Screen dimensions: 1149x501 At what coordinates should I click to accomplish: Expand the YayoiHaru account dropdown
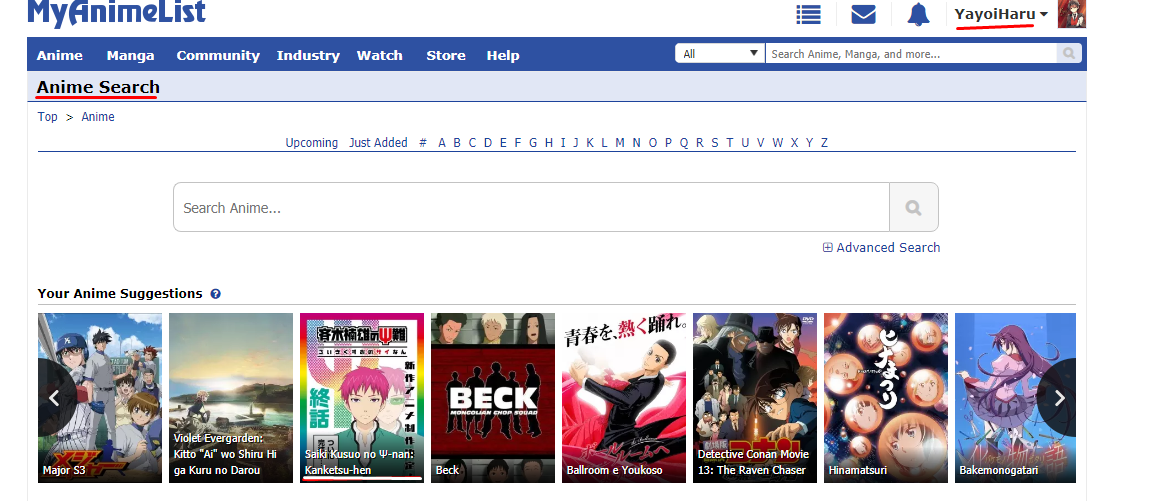pyautogui.click(x=1000, y=14)
